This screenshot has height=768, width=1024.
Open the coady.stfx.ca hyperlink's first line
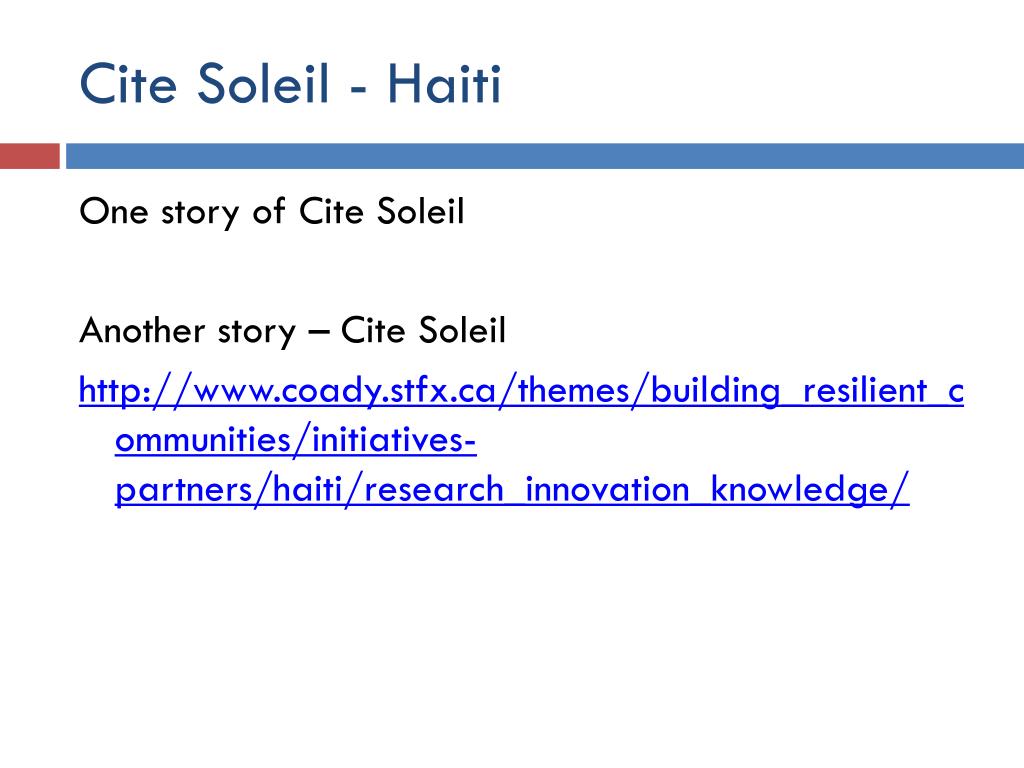[521, 391]
